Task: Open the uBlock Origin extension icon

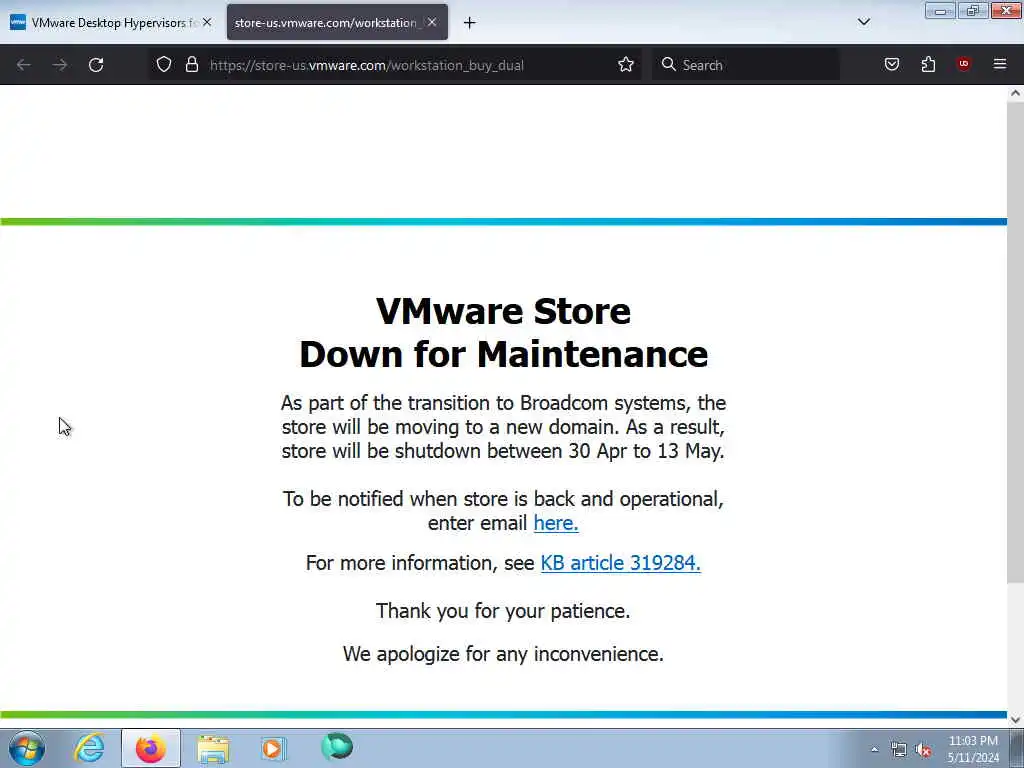Action: click(x=963, y=64)
